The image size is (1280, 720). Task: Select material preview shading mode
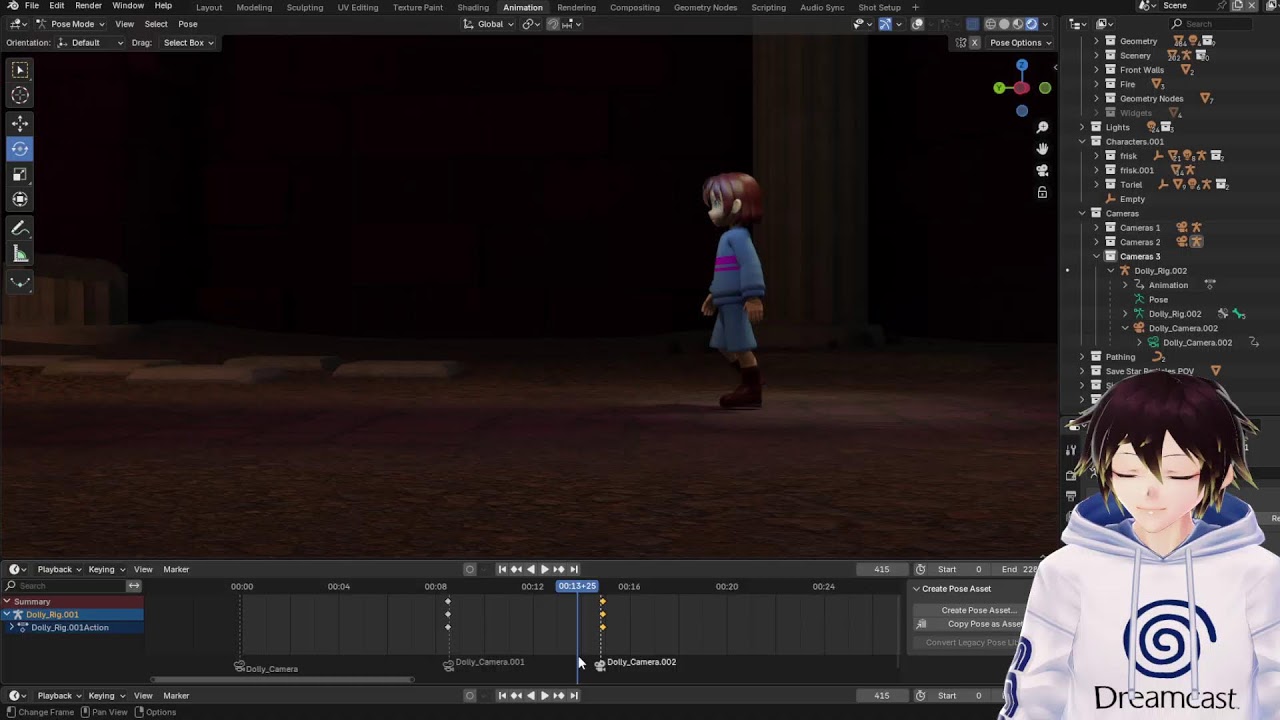(x=1018, y=24)
